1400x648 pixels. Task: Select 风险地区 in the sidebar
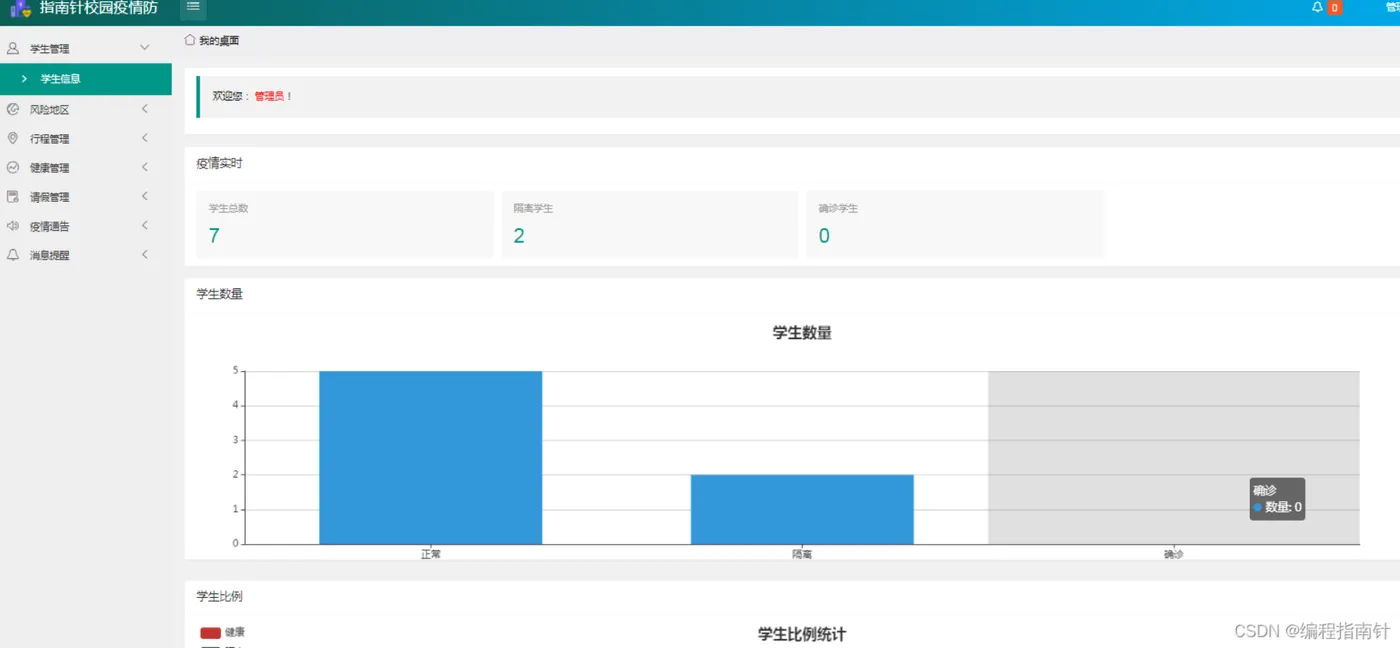50,110
